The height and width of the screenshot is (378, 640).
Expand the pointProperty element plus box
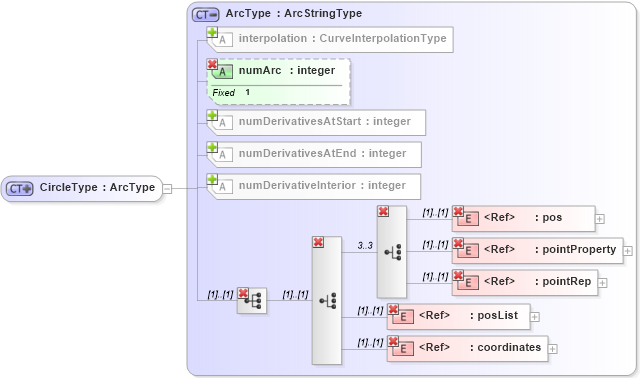click(628, 251)
